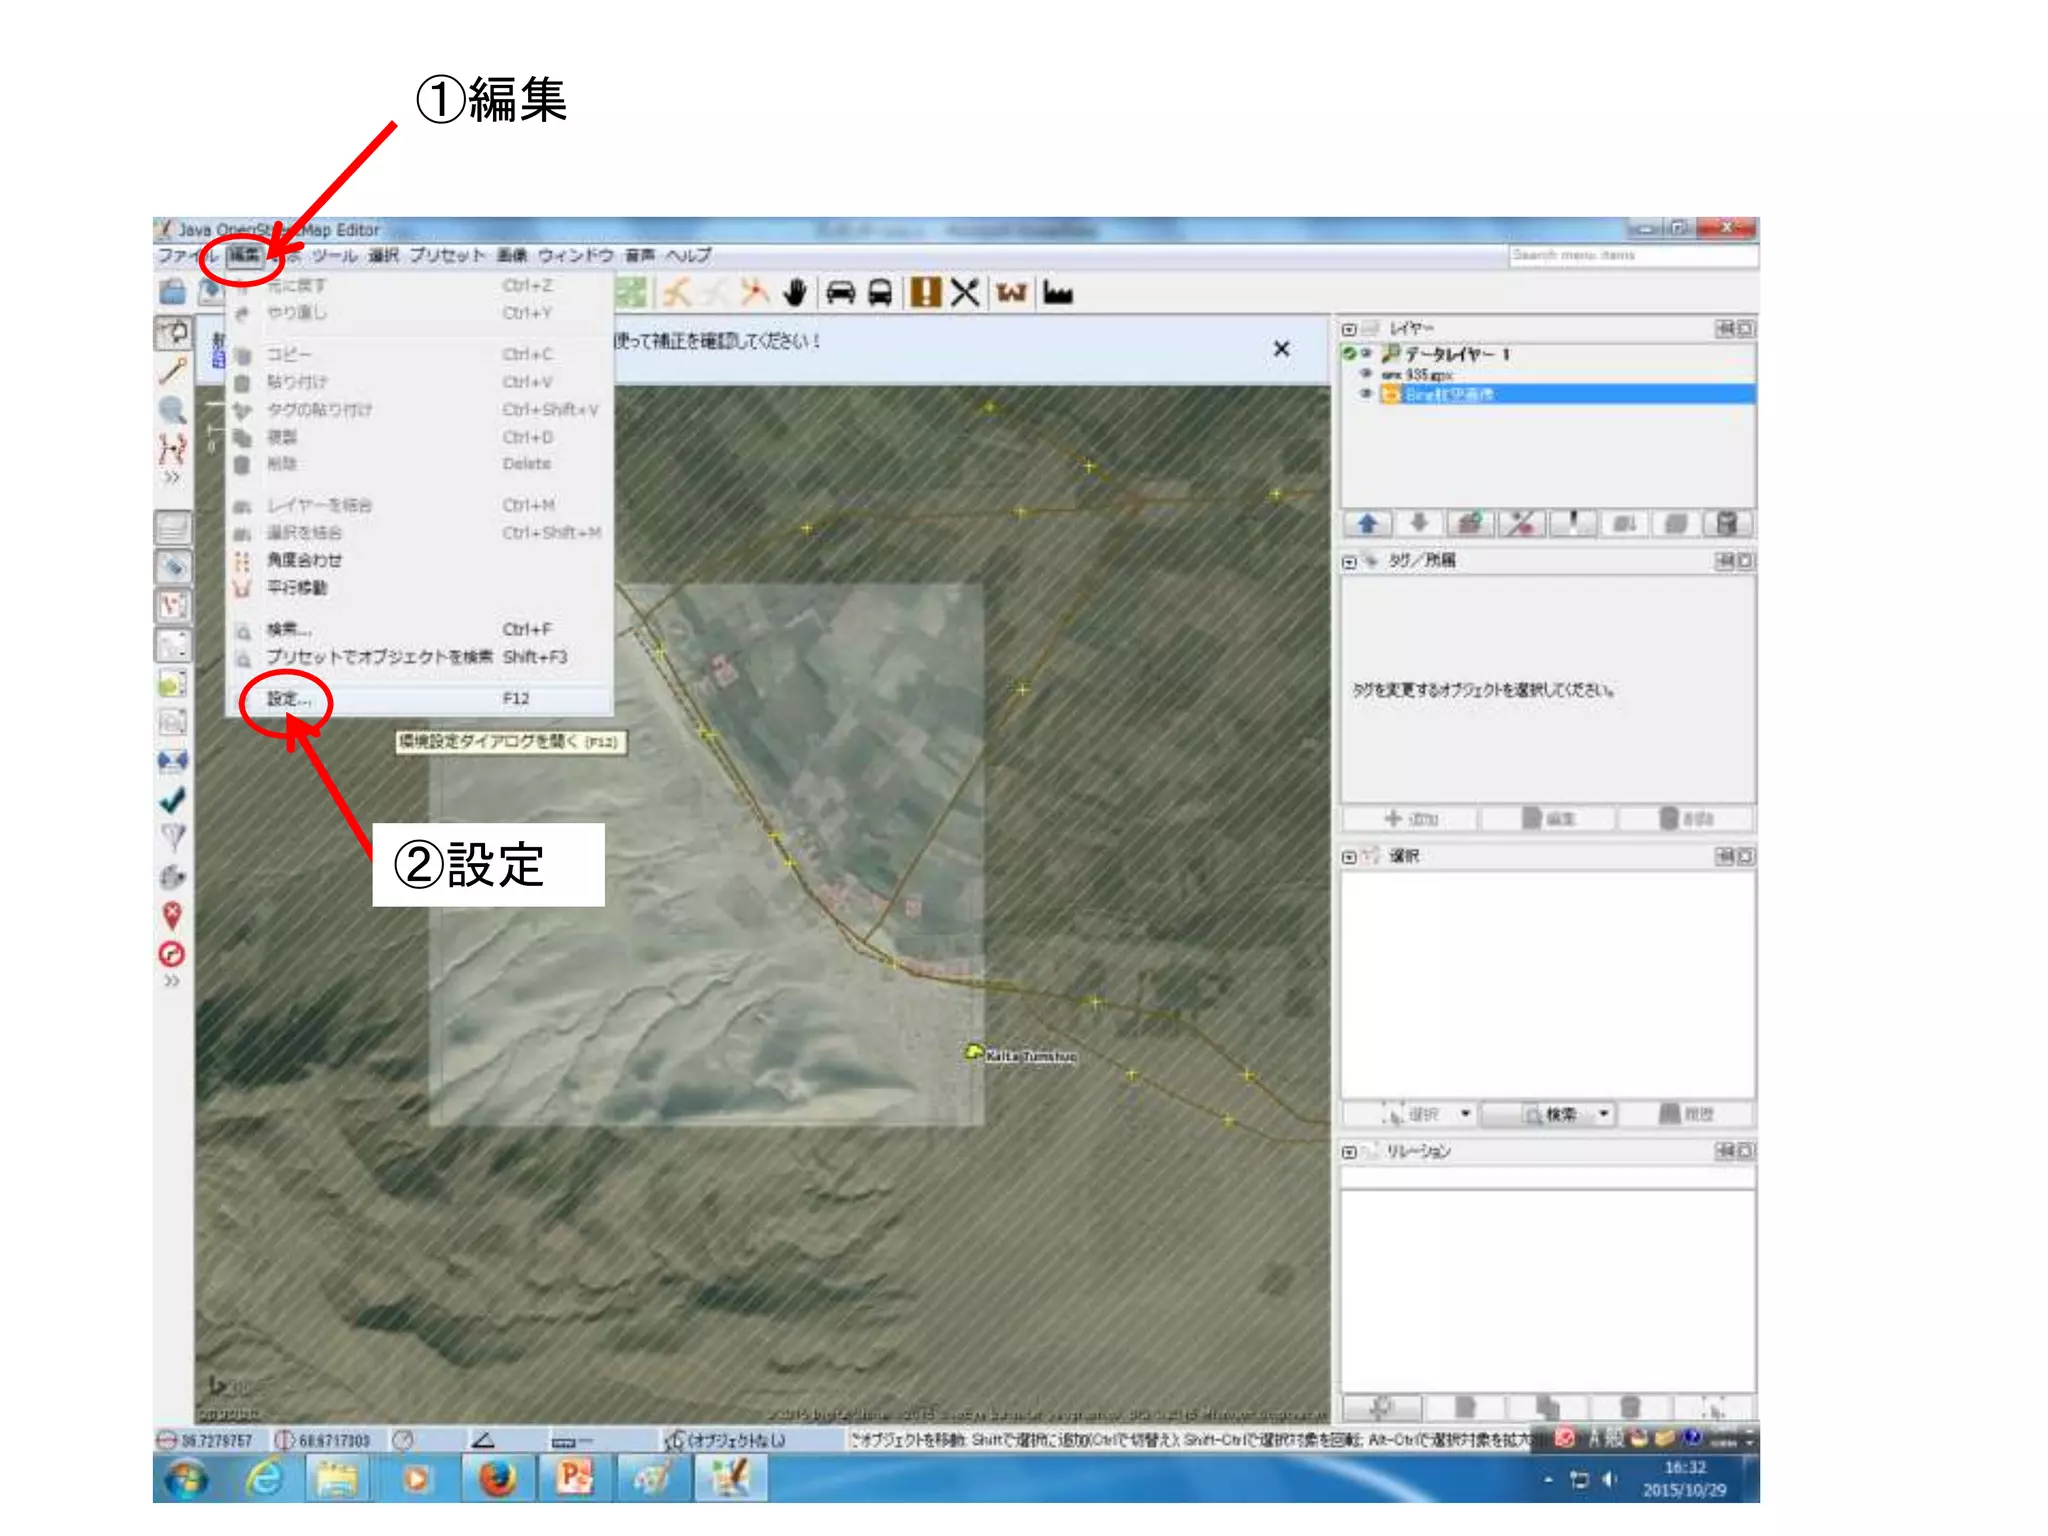Click the blue move layer up arrow
The image size is (2048, 1536).
(1367, 523)
